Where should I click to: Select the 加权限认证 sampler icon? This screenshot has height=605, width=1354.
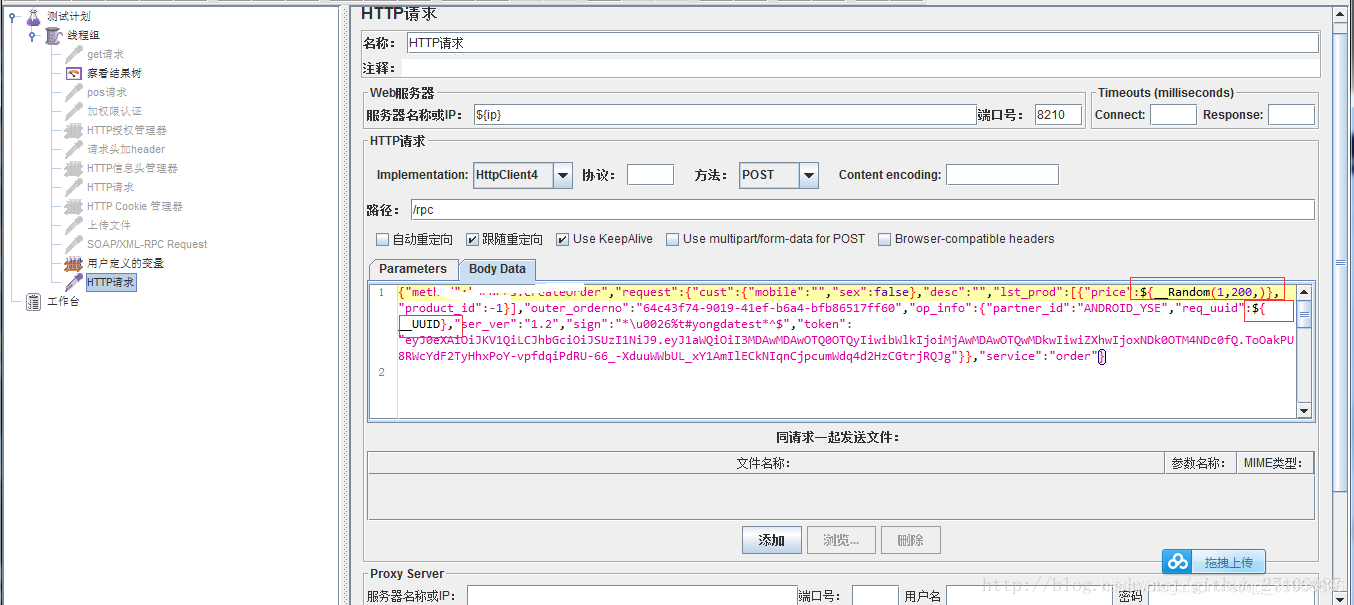[x=74, y=111]
